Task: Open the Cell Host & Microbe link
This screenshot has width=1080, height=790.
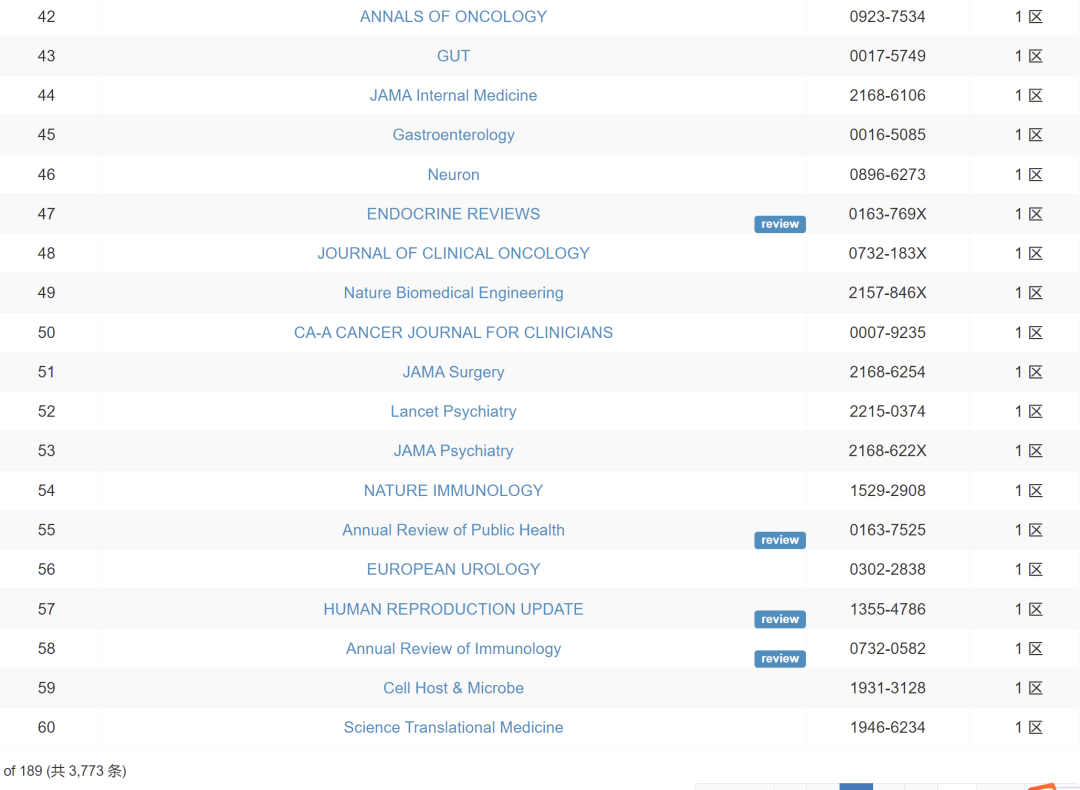Action: click(453, 688)
